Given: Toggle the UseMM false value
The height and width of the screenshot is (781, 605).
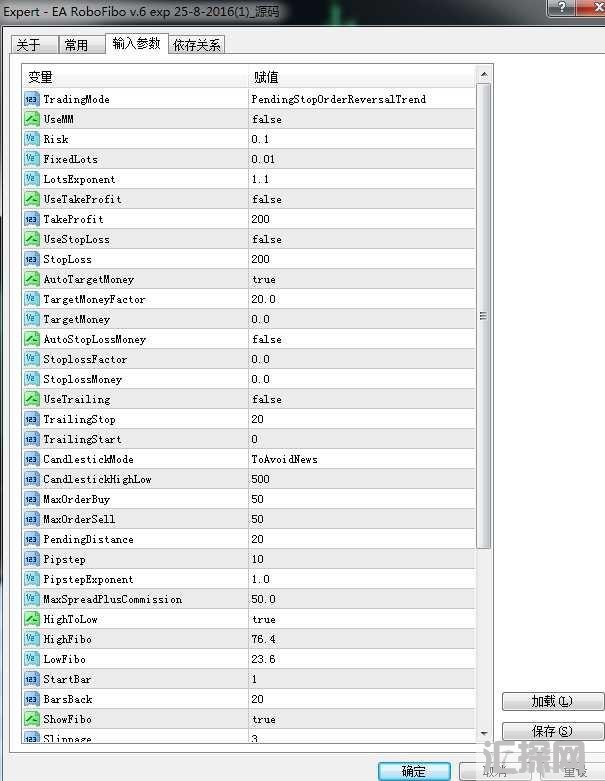Looking at the screenshot, I should click(267, 119).
